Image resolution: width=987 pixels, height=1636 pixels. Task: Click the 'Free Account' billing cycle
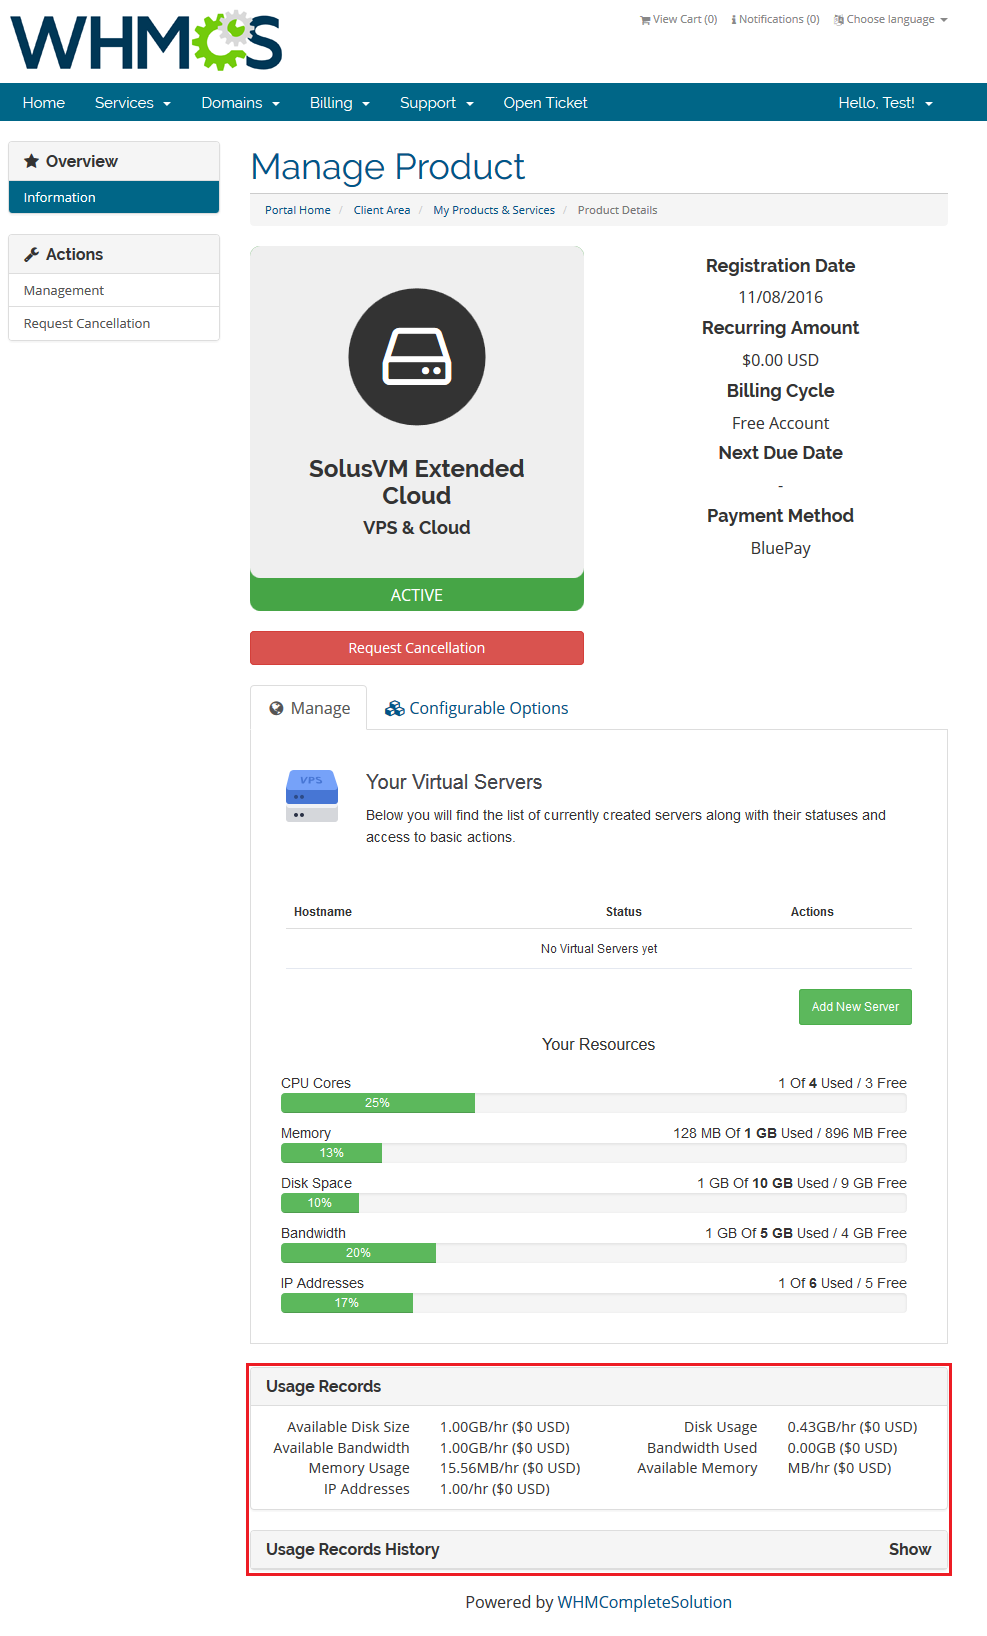coord(781,423)
